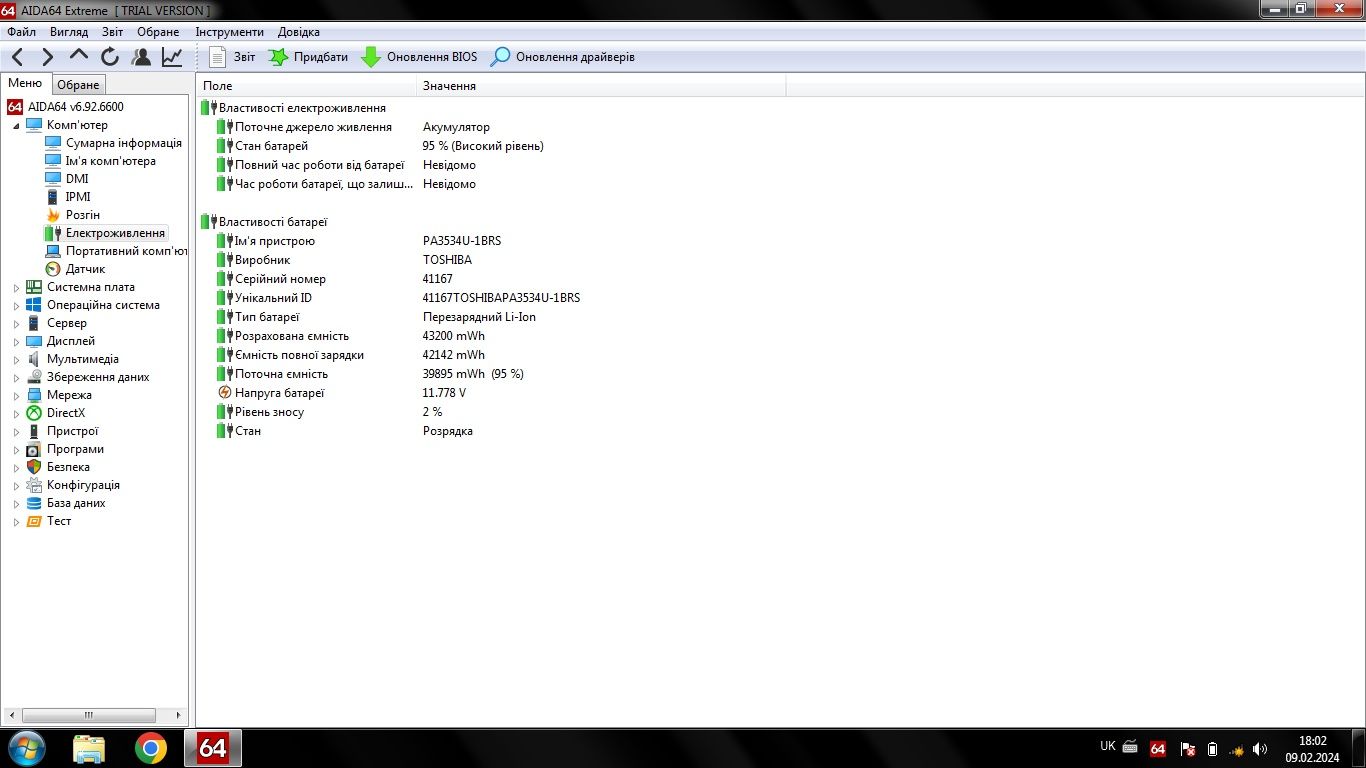Select the Електроживлення battery icon

point(53,233)
